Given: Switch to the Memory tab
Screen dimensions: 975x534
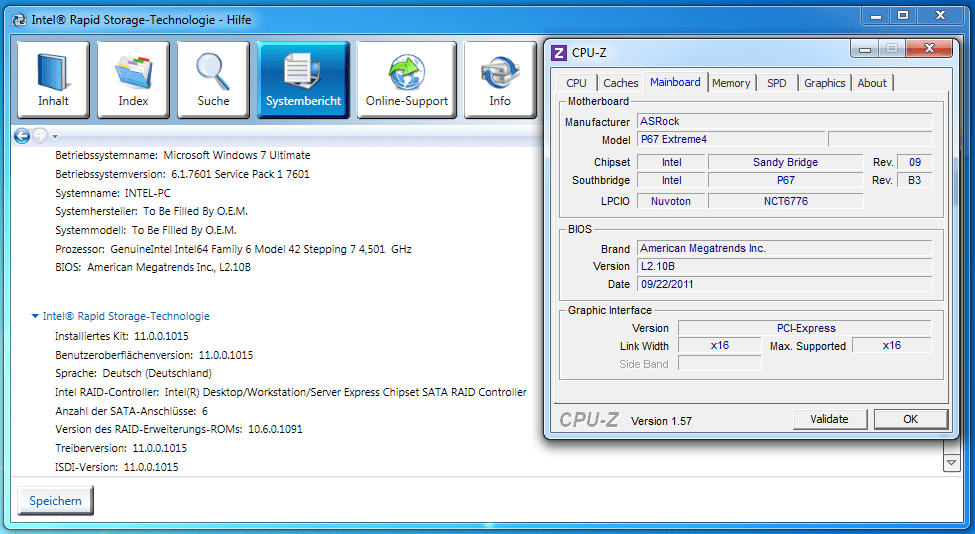Looking at the screenshot, I should [731, 83].
